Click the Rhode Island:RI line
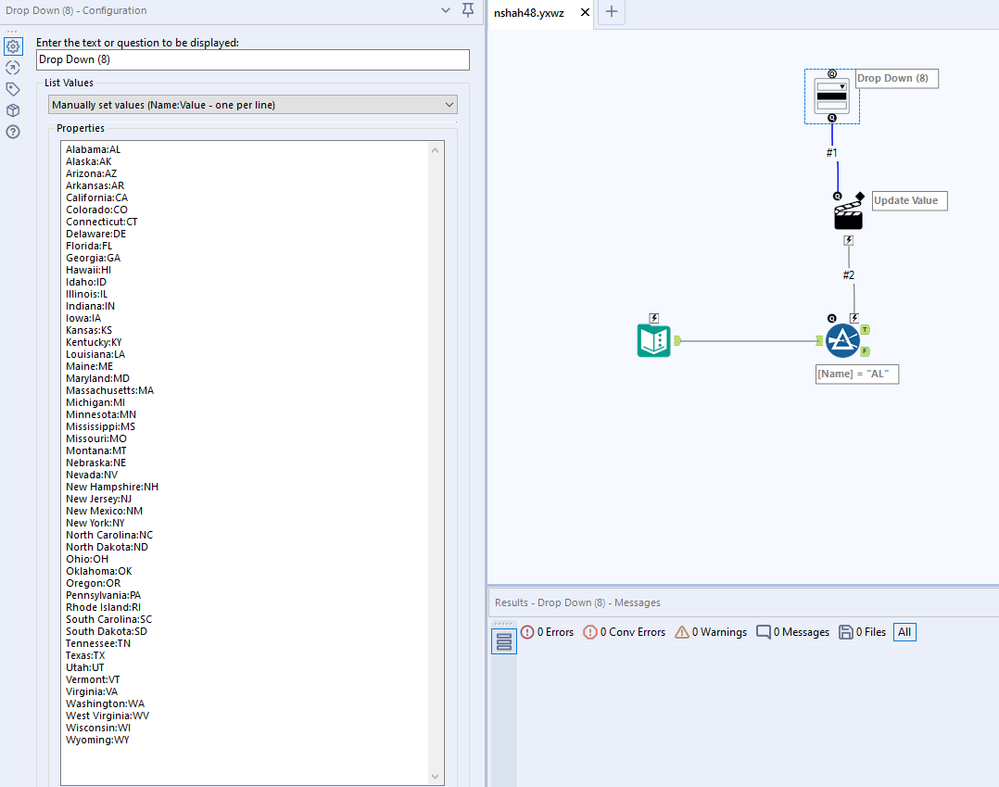The height and width of the screenshot is (787, 999). 103,607
